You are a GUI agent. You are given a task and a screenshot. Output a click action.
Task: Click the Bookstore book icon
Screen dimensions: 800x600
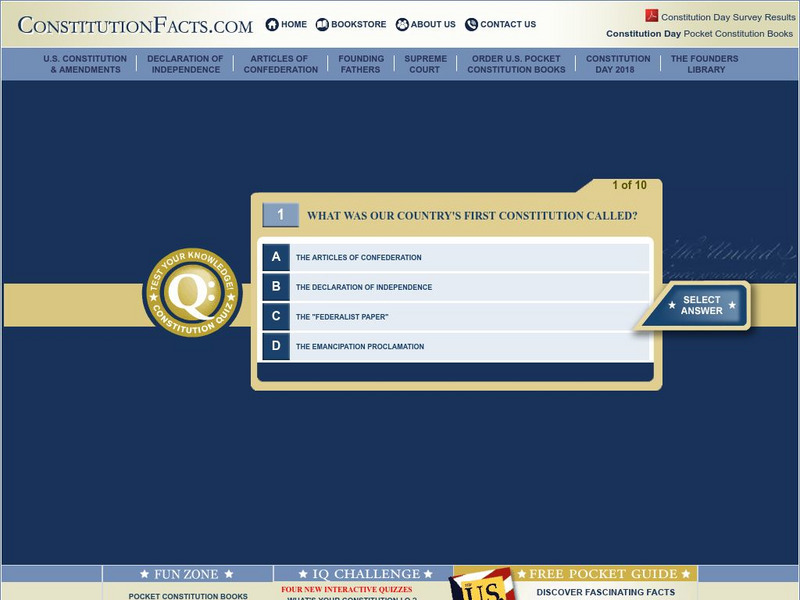322,24
